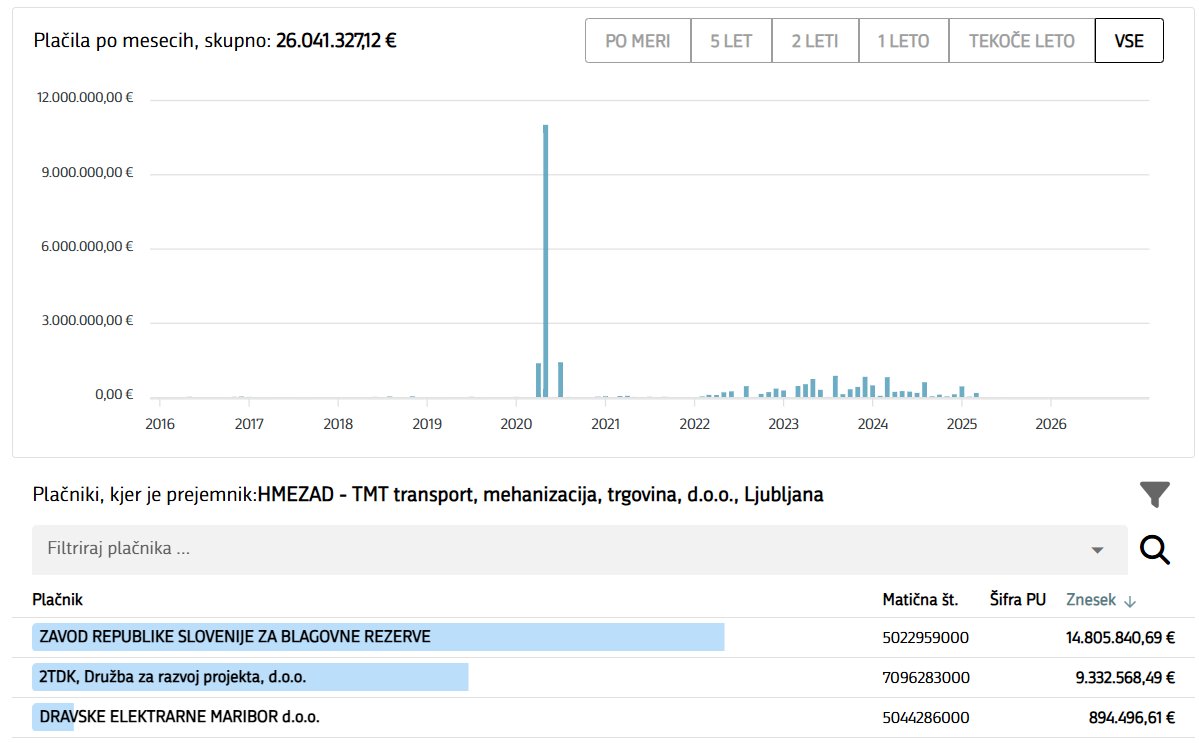Click the 2023 axis year label
This screenshot has height=743, width=1199.
pos(784,424)
